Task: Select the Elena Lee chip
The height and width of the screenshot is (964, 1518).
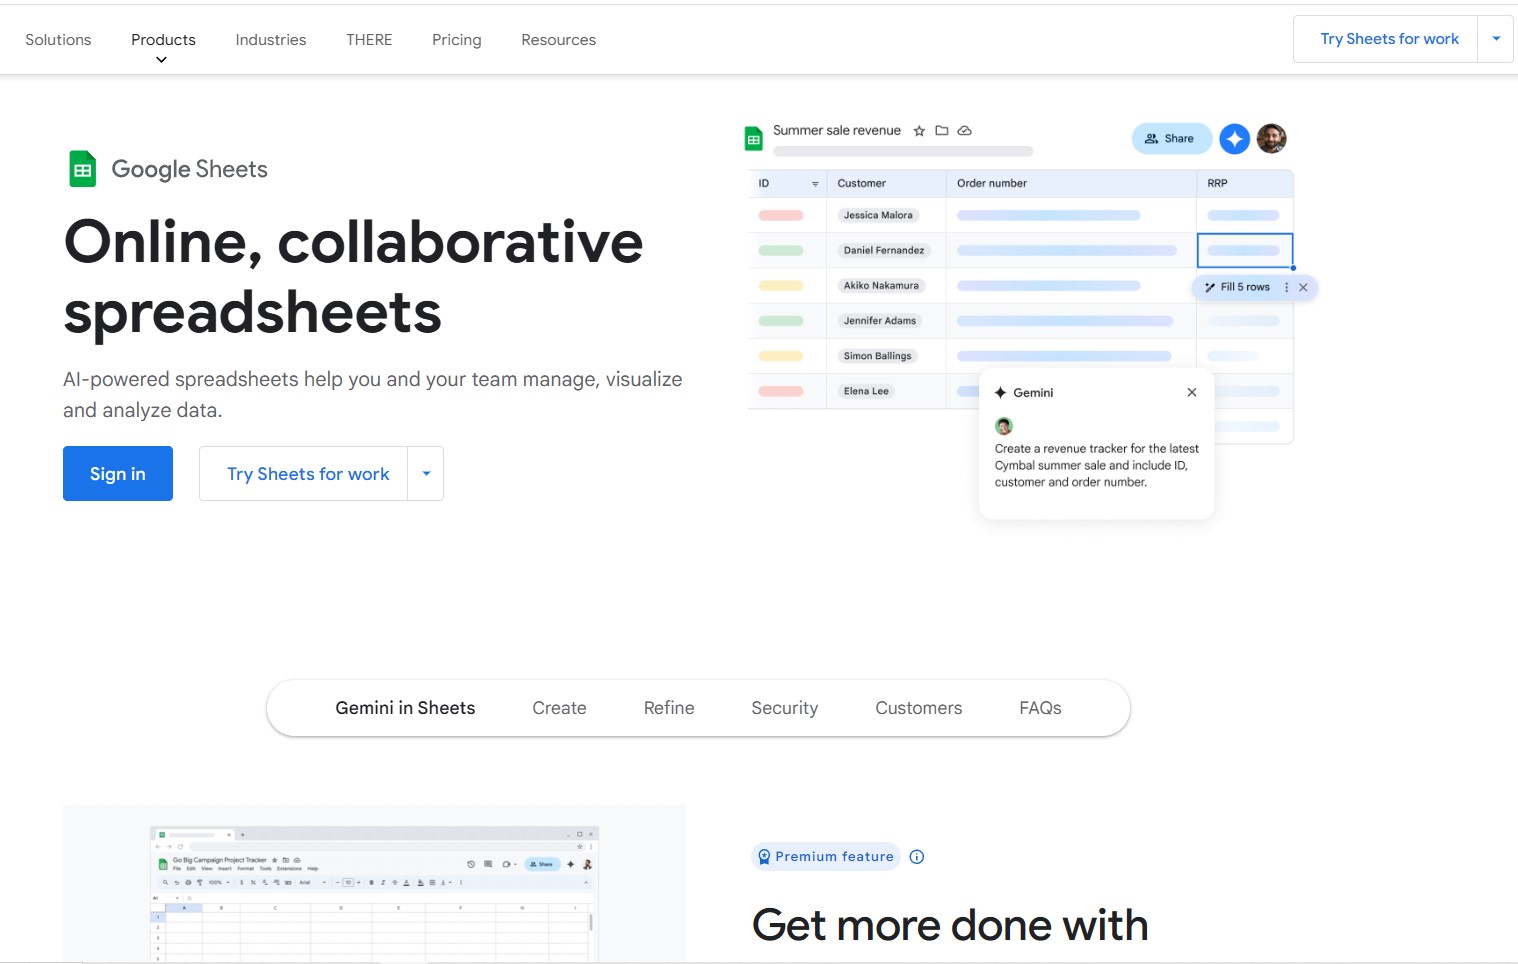Action: [866, 391]
